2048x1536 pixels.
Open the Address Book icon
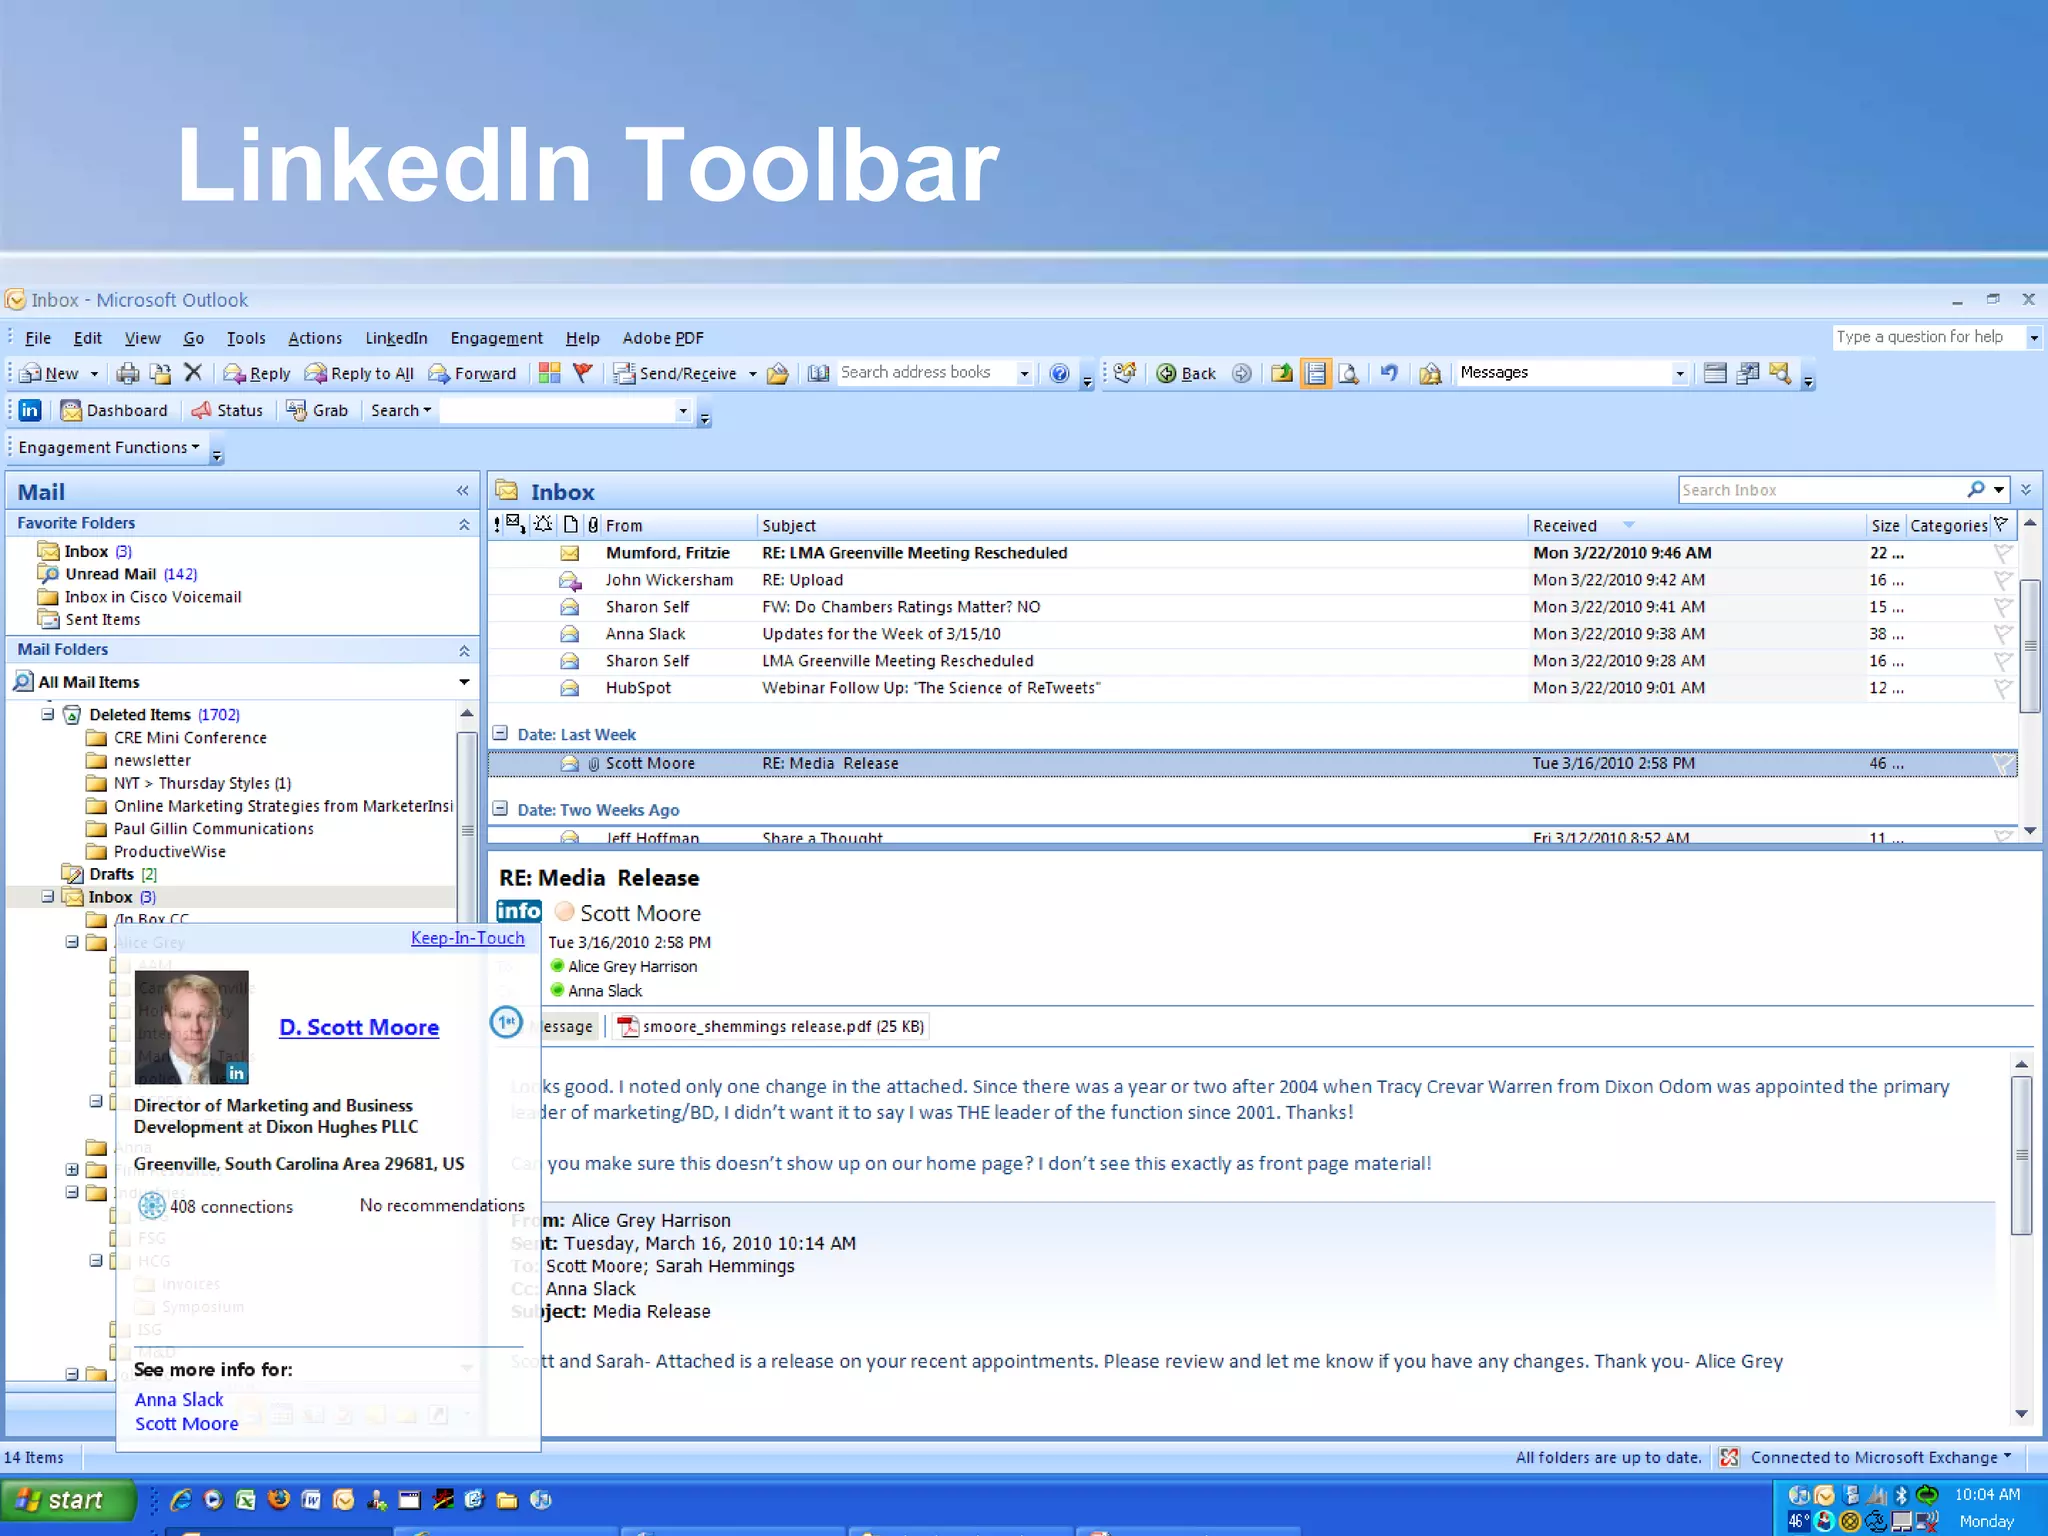click(818, 373)
